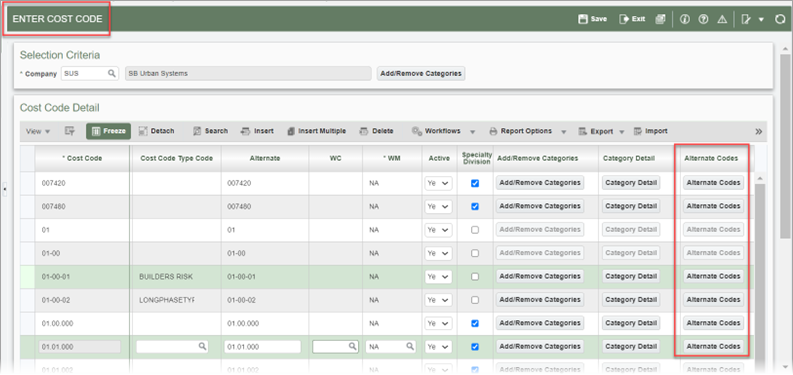Toggle Specialty Division checkbox for 007480
793x375 pixels.
[475, 206]
